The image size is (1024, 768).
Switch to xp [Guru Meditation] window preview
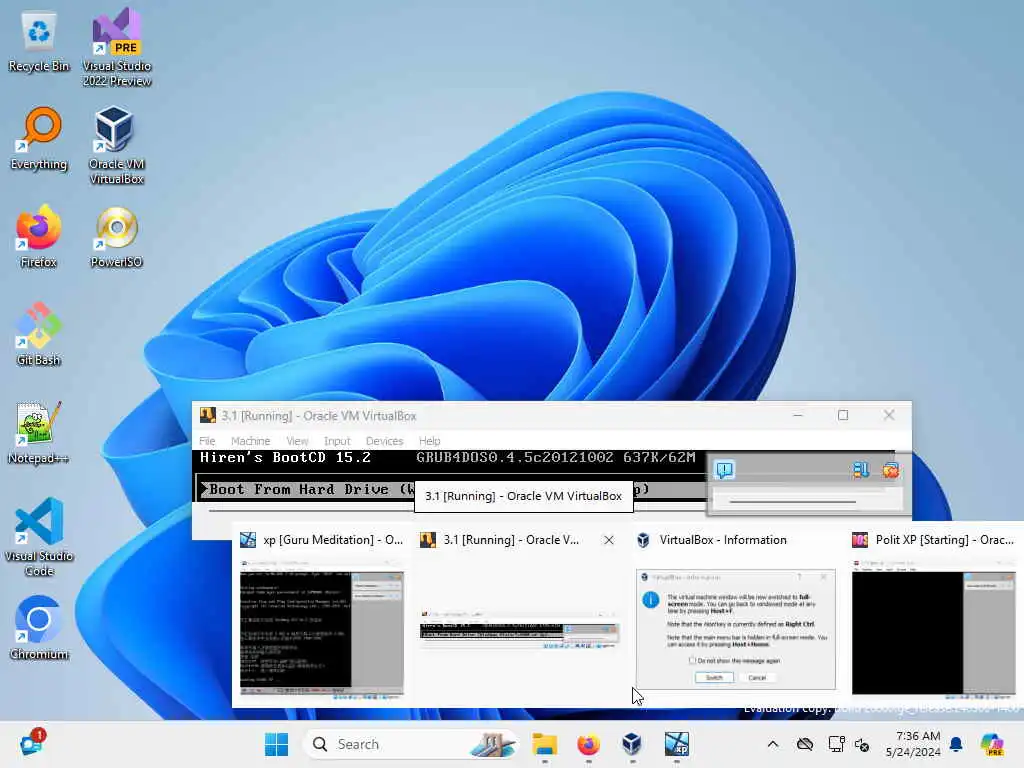click(322, 614)
